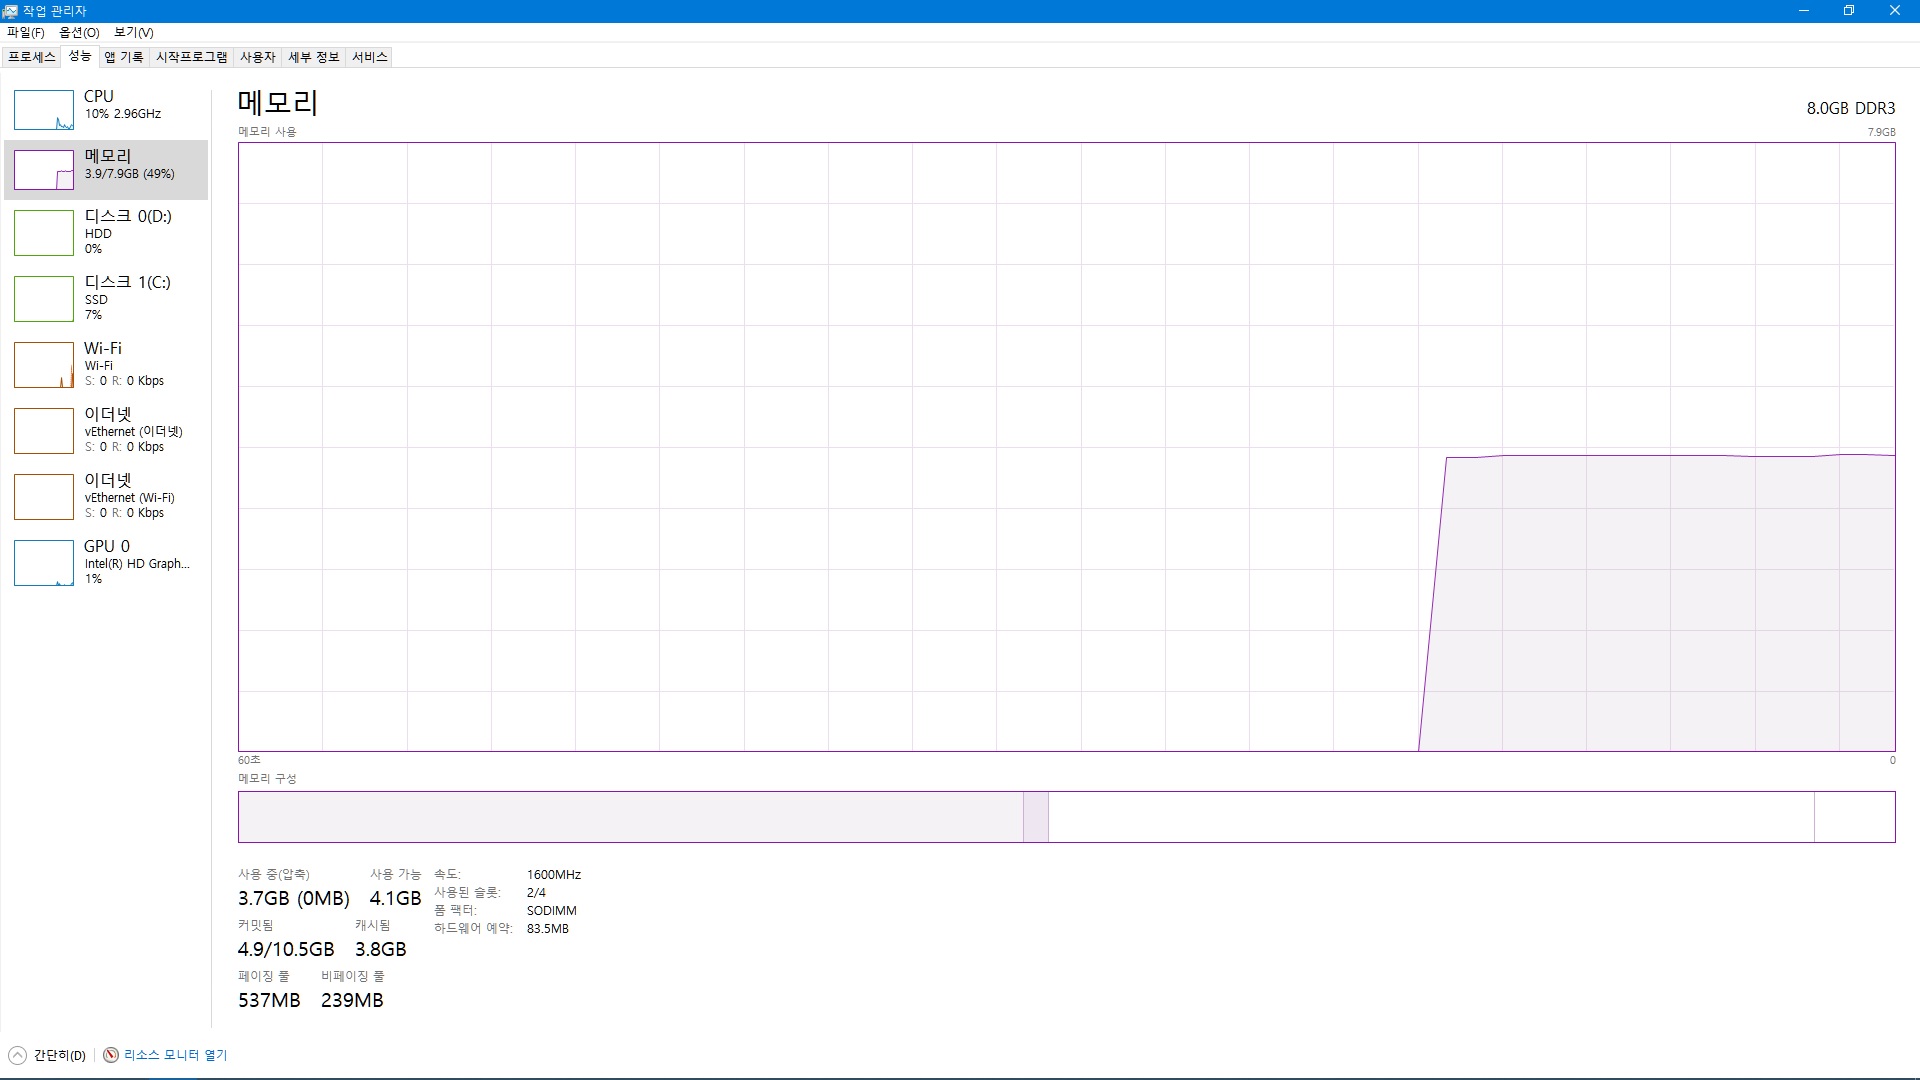Select the CPU mini graph thumbnail
Image resolution: width=1920 pixels, height=1080 pixels.
[x=44, y=110]
